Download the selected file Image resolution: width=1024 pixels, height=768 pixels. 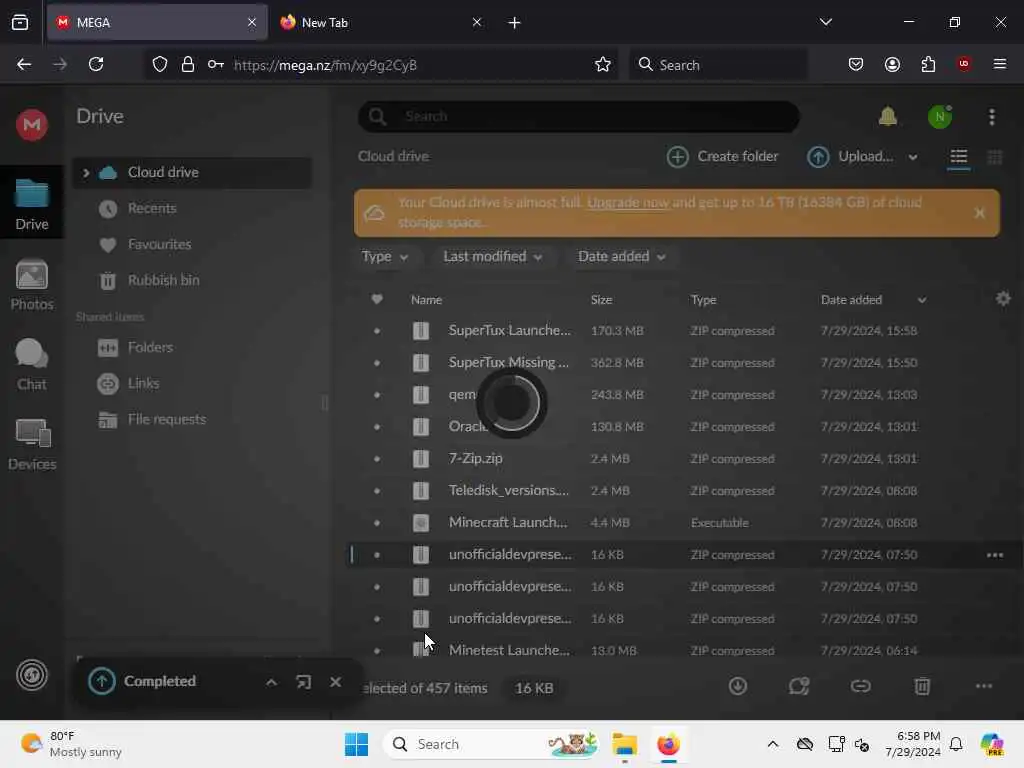pos(737,686)
